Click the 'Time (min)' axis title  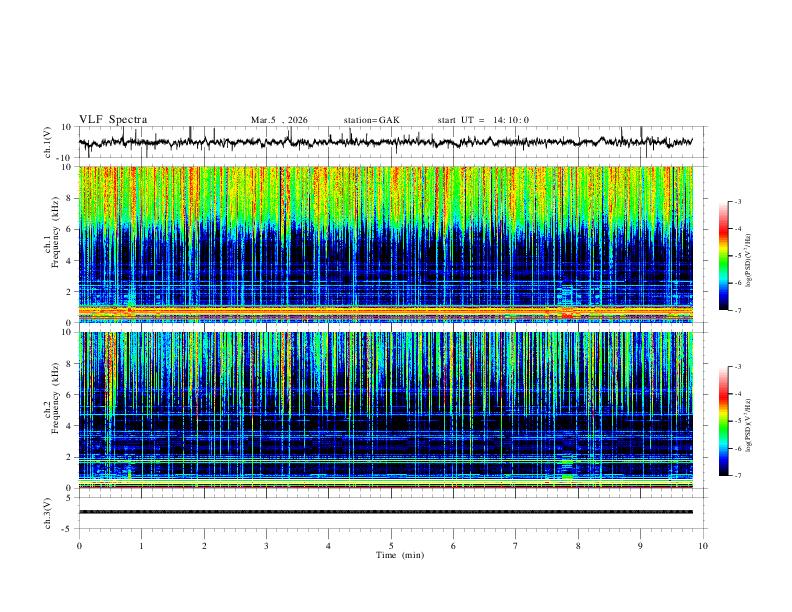pos(400,555)
